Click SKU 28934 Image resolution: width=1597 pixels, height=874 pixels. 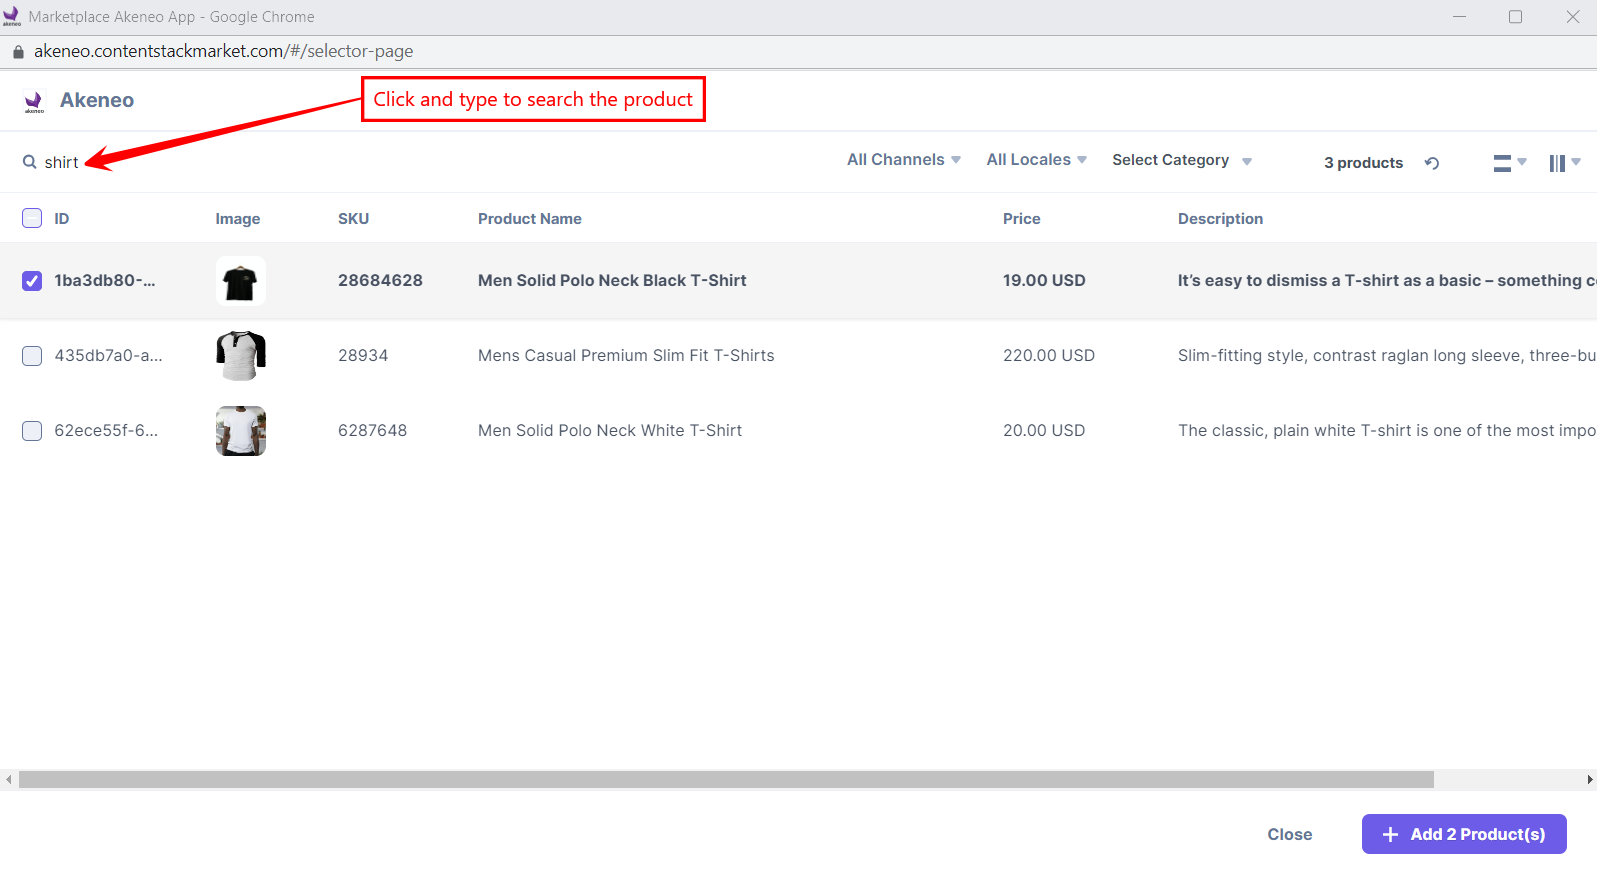[363, 356]
